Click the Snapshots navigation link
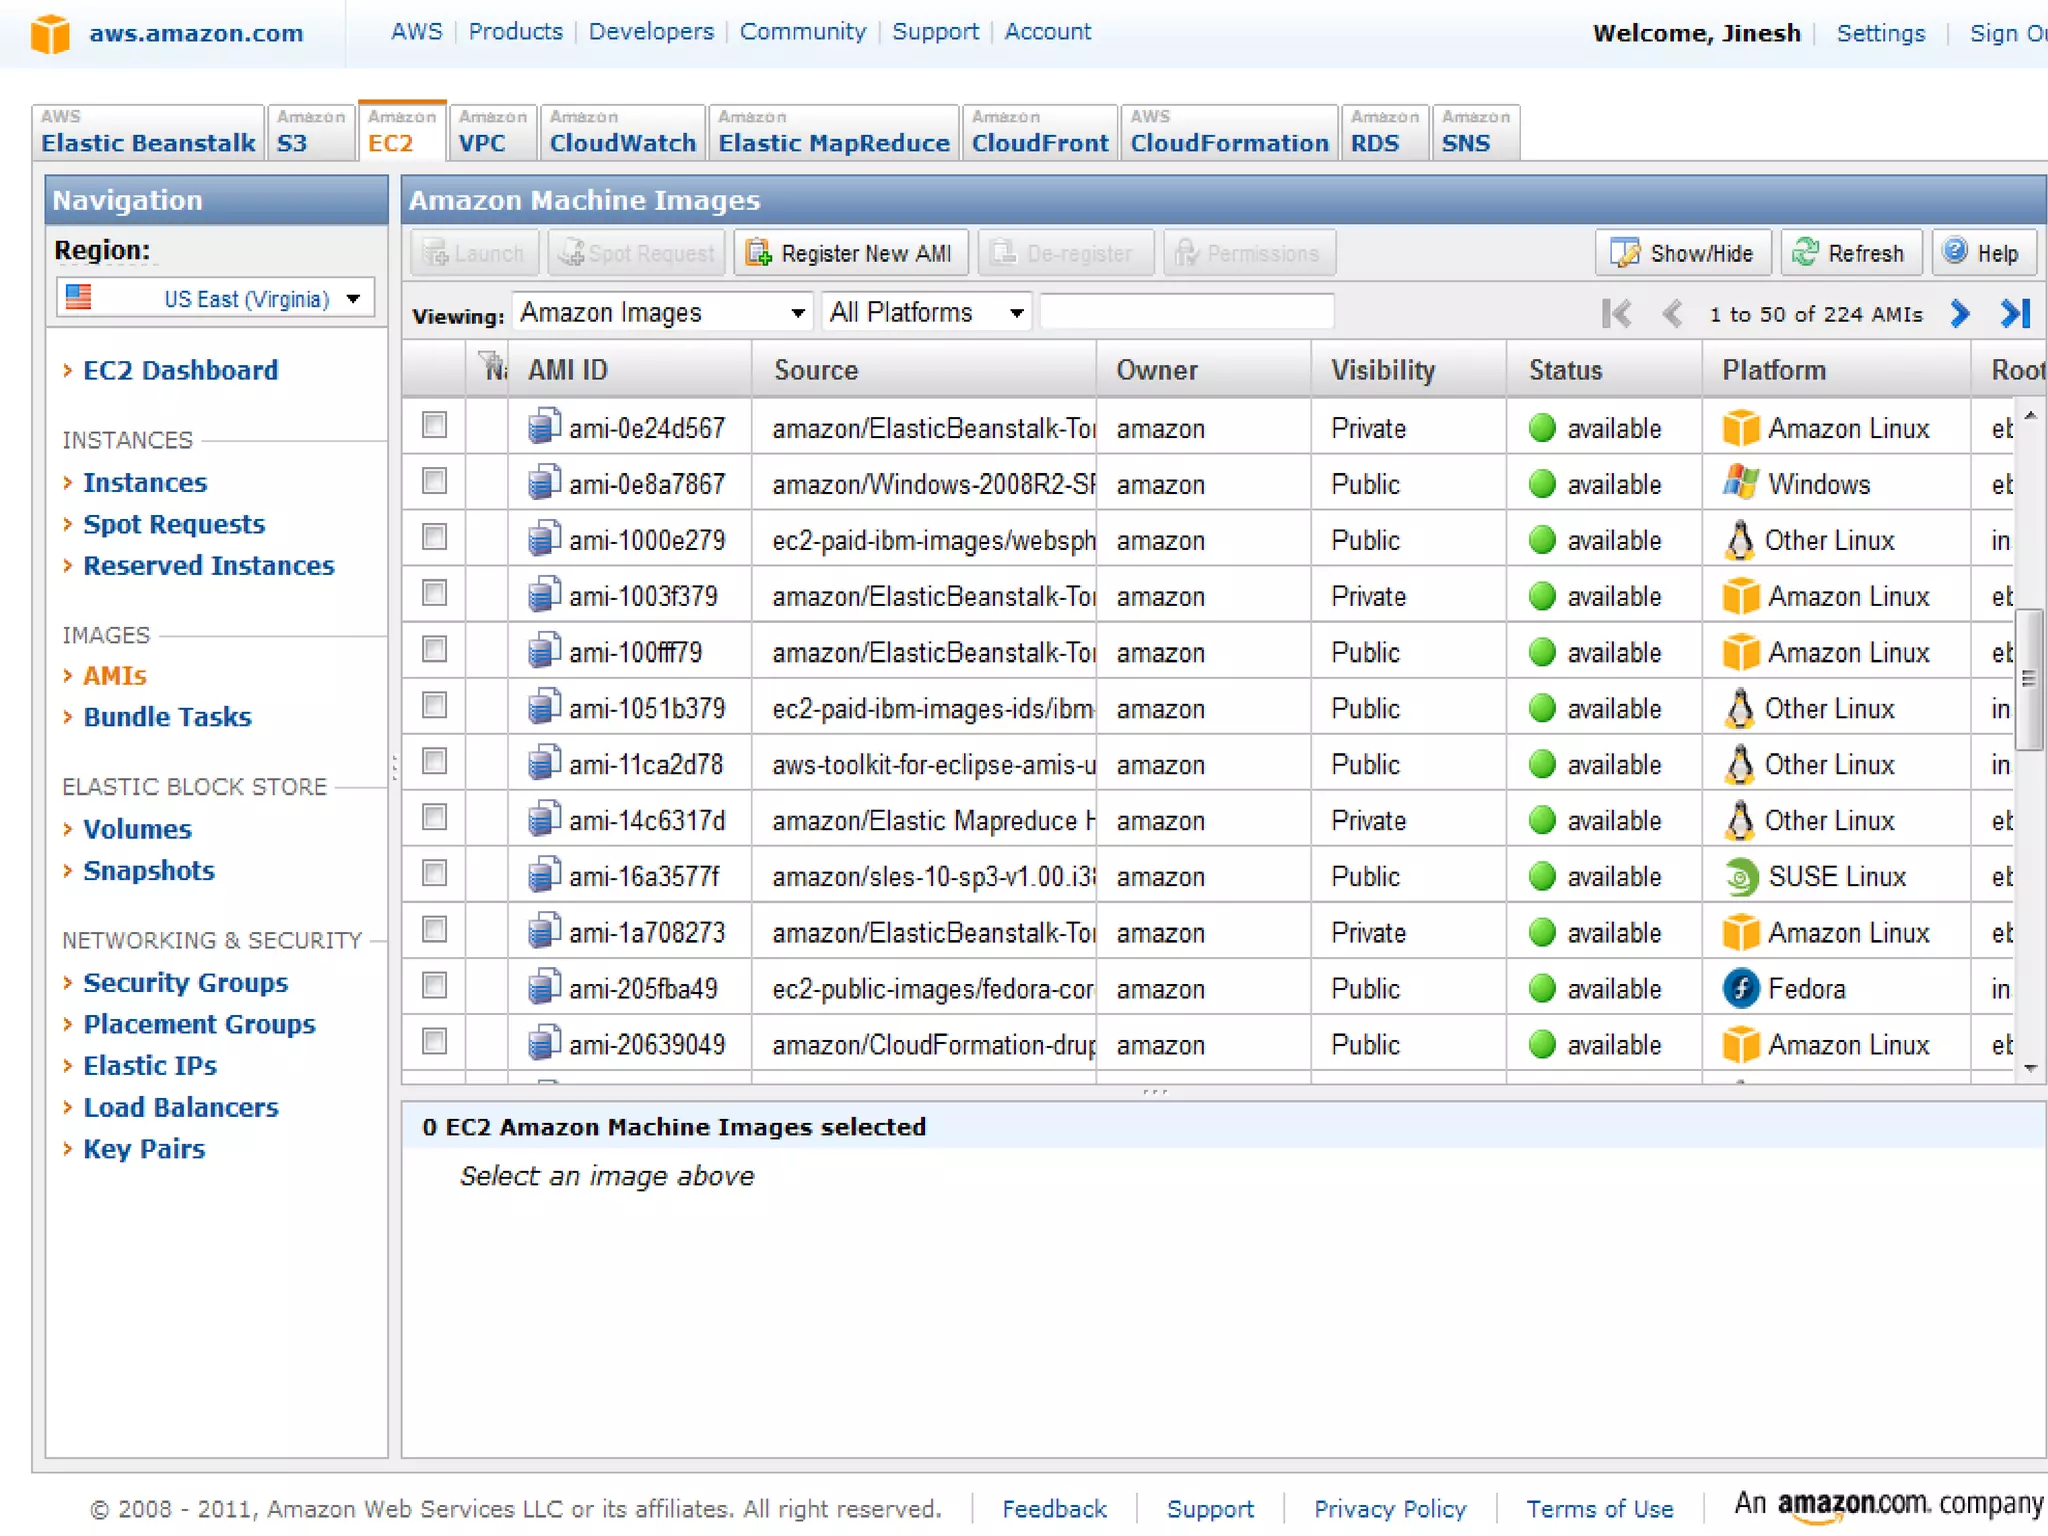Viewport: 2048px width, 1536px height. point(148,871)
